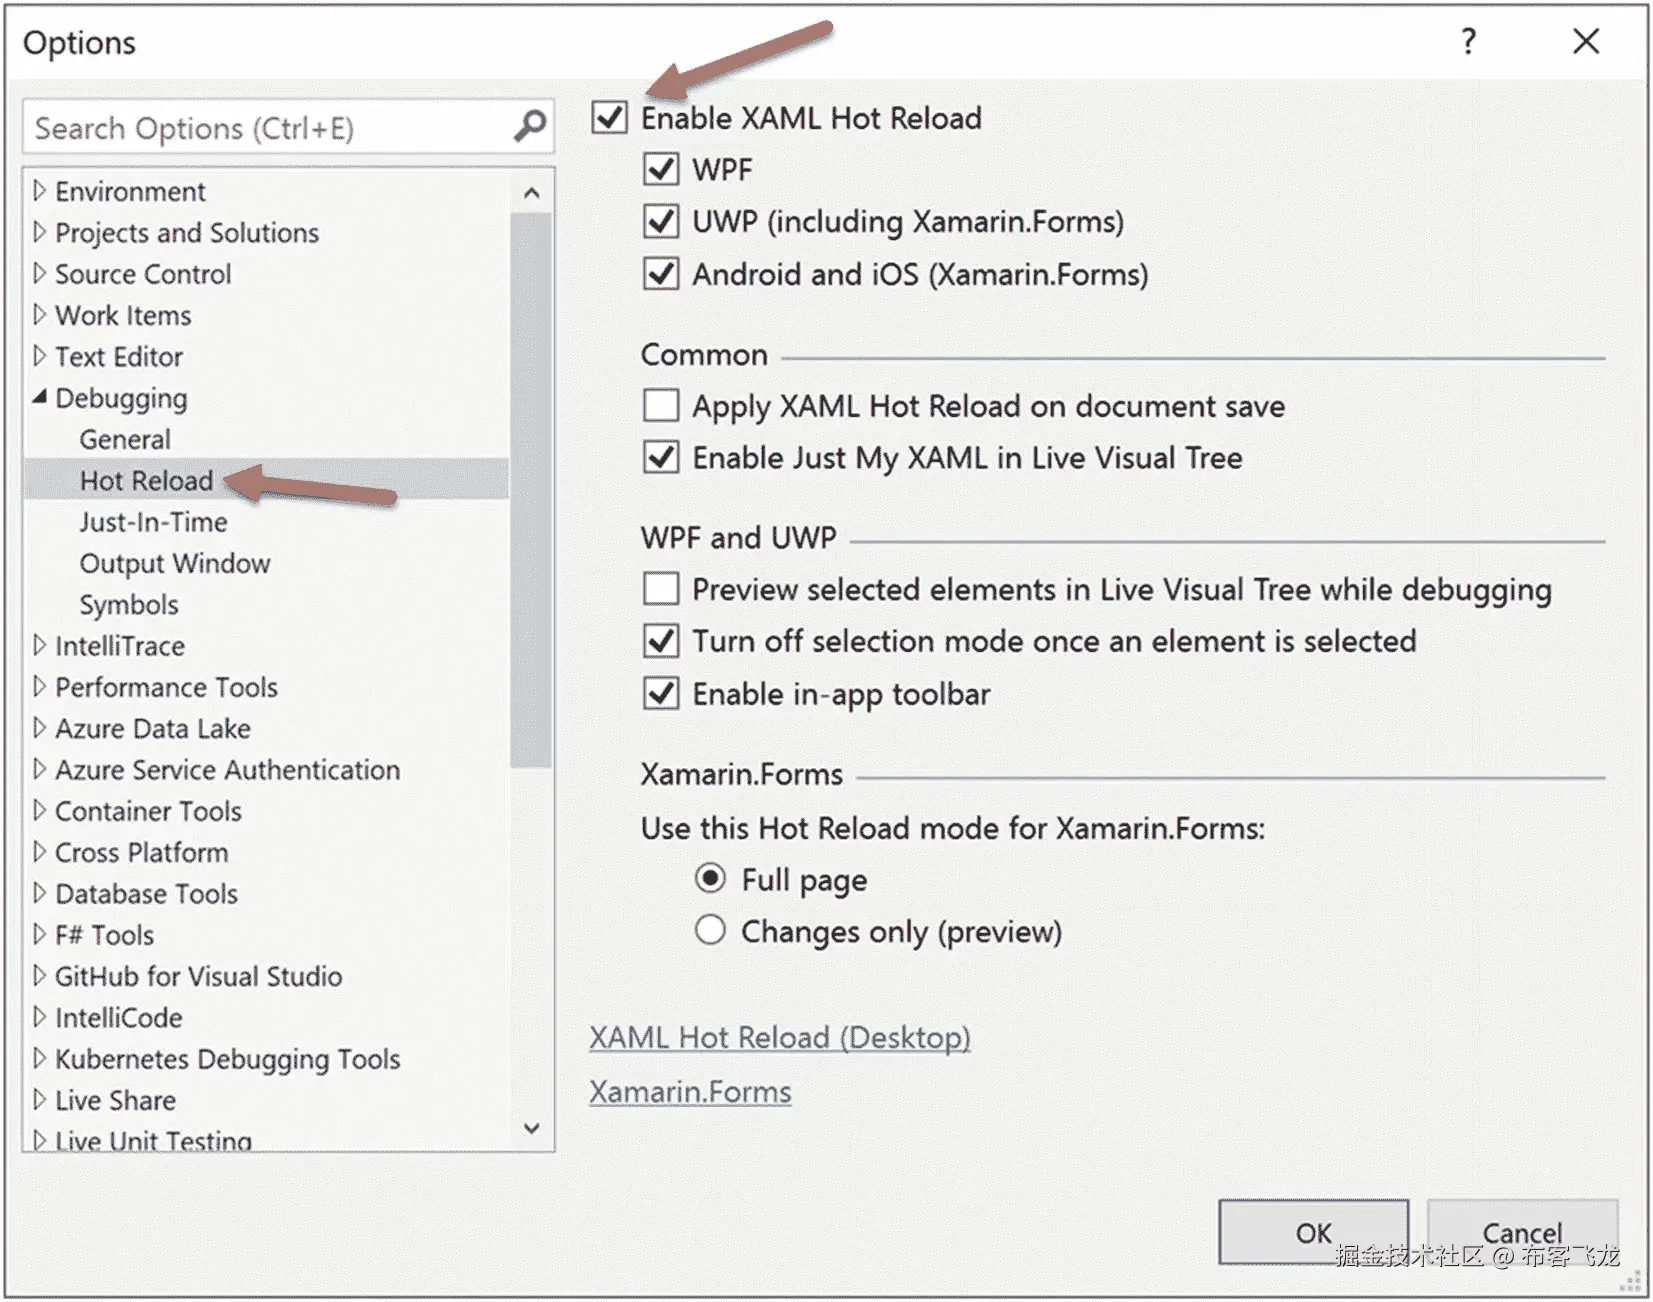
Task: Click the search magnifier icon
Action: click(529, 127)
